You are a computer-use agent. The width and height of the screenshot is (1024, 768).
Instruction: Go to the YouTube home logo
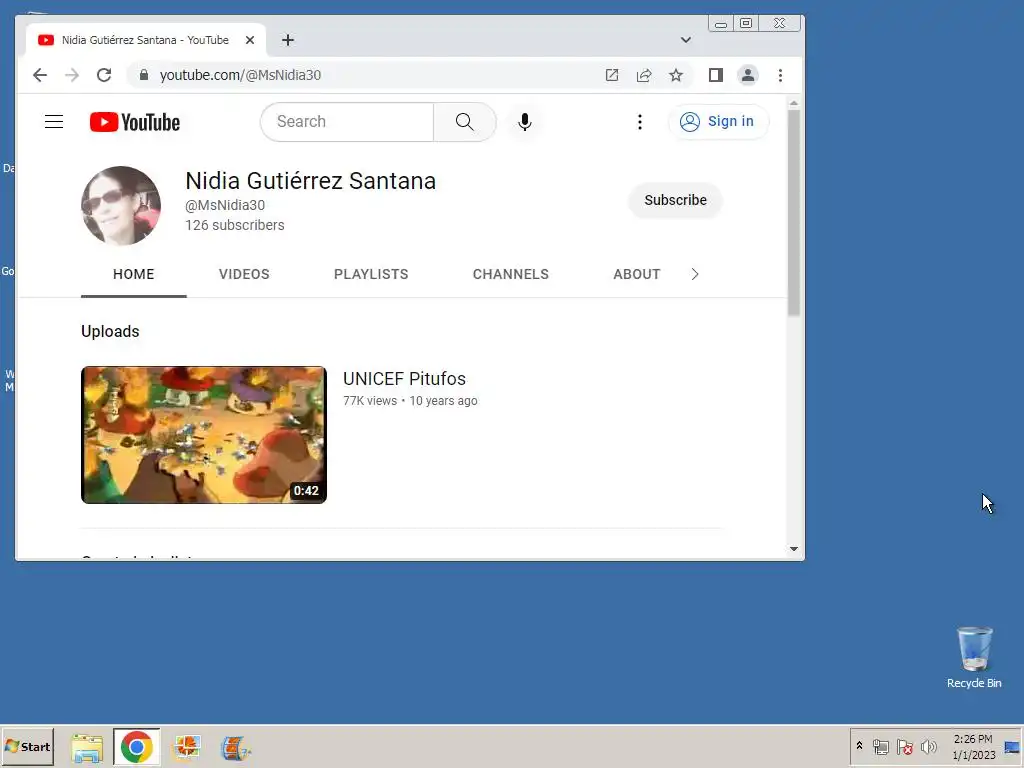[x=135, y=122]
